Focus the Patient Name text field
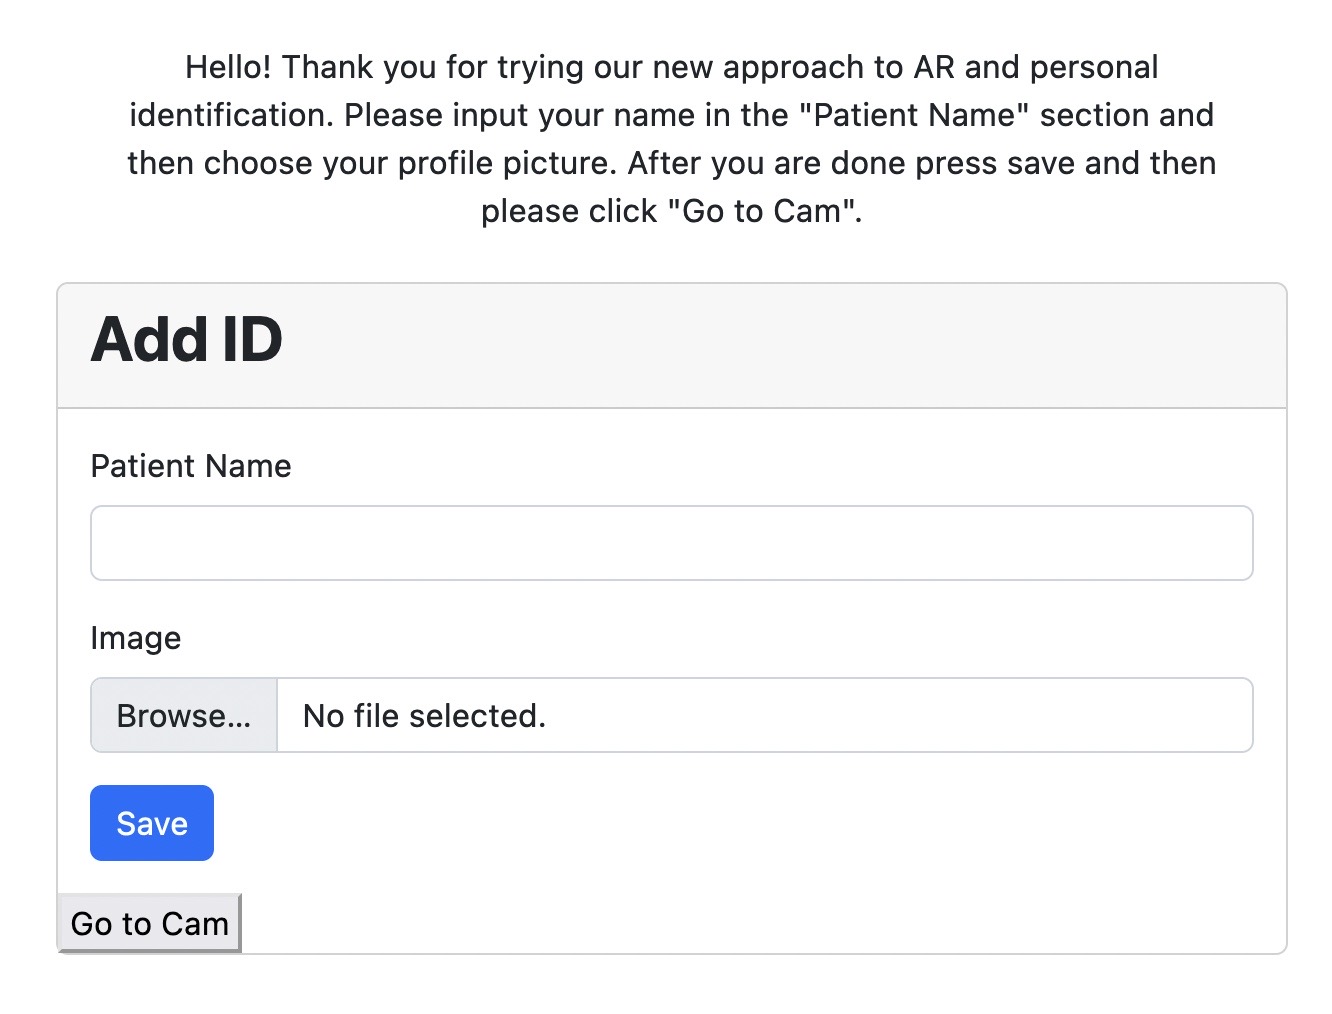The image size is (1332, 1014). tap(671, 543)
